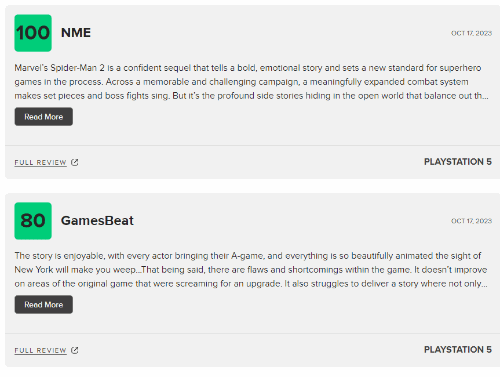The width and height of the screenshot is (500, 377).
Task: Click the Oct 17, 2023 date on GamesBeat review
Action: point(472,221)
